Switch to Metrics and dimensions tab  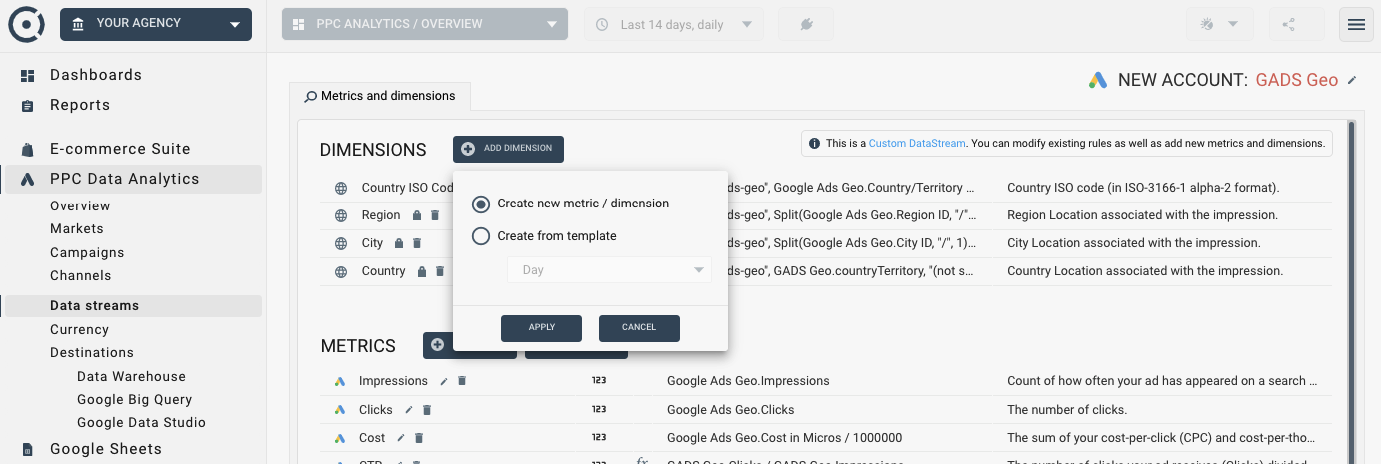click(380, 96)
